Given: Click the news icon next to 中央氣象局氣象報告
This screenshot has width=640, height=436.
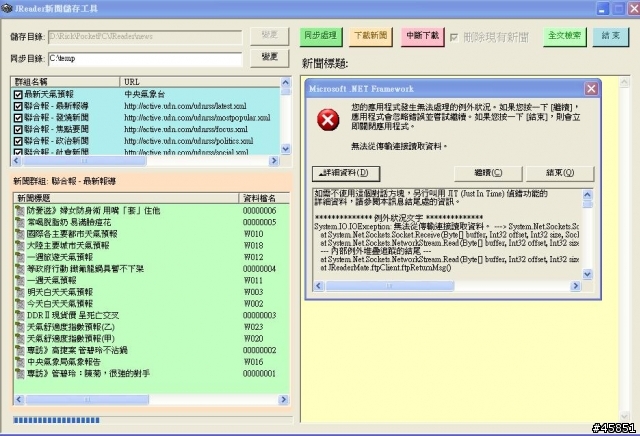Looking at the screenshot, I should coord(20,362).
